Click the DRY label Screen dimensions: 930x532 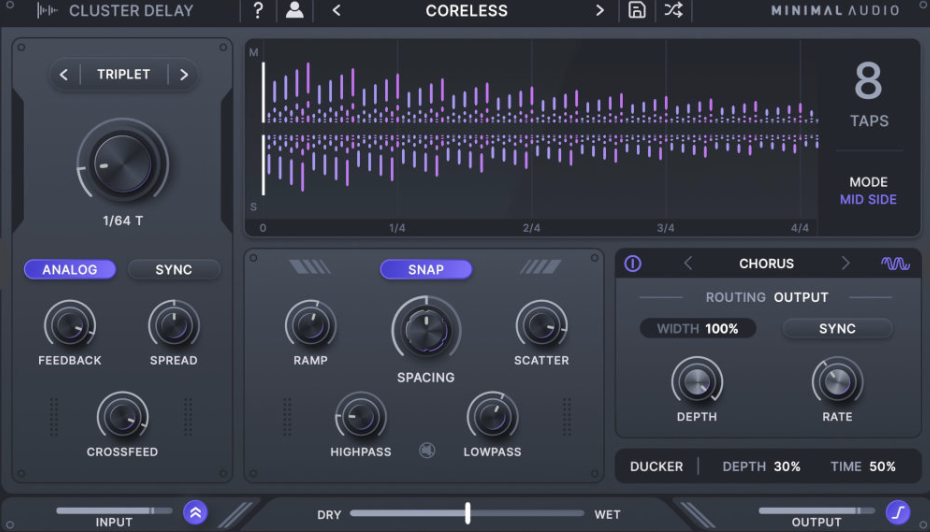pos(329,515)
